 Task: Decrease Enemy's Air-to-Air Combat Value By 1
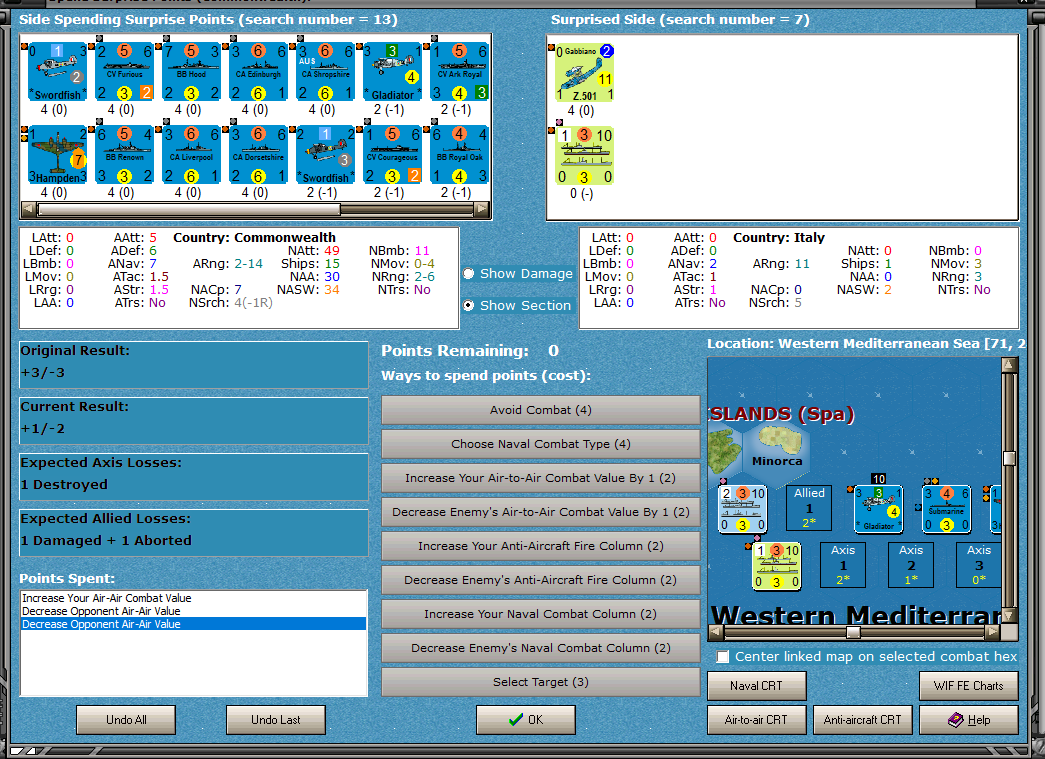point(540,512)
